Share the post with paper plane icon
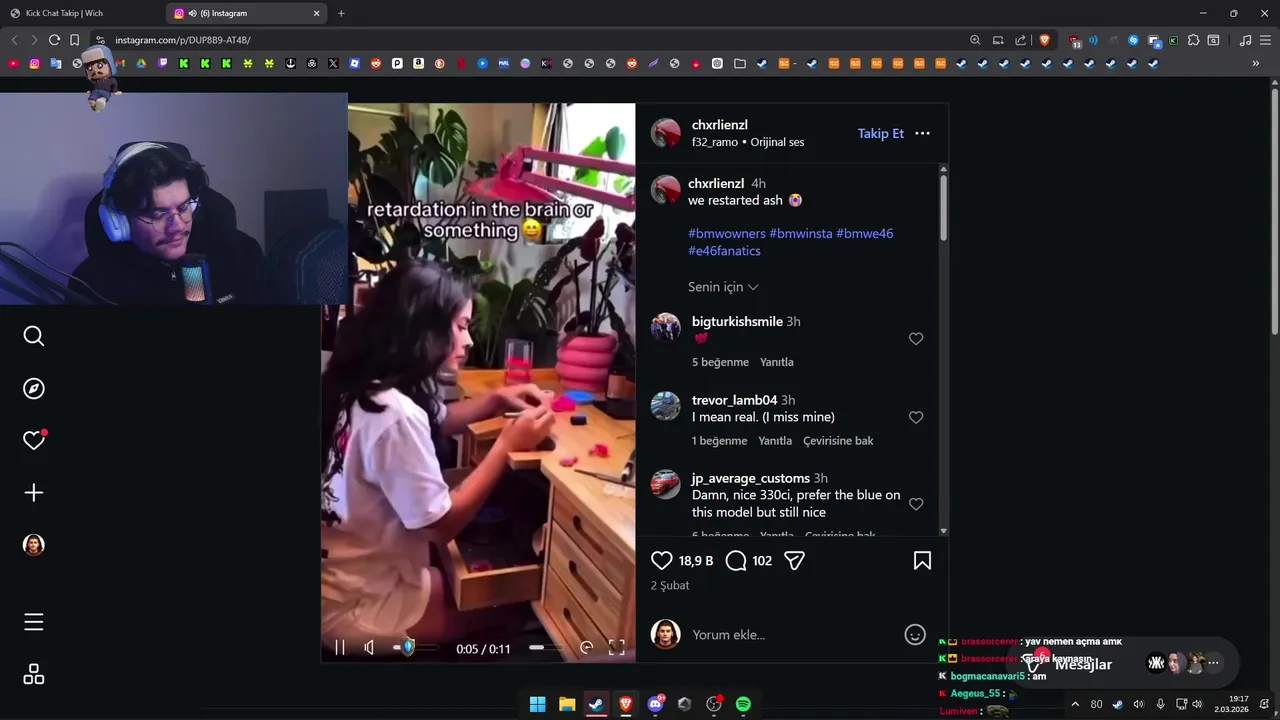Viewport: 1280px width, 720px height. point(795,561)
